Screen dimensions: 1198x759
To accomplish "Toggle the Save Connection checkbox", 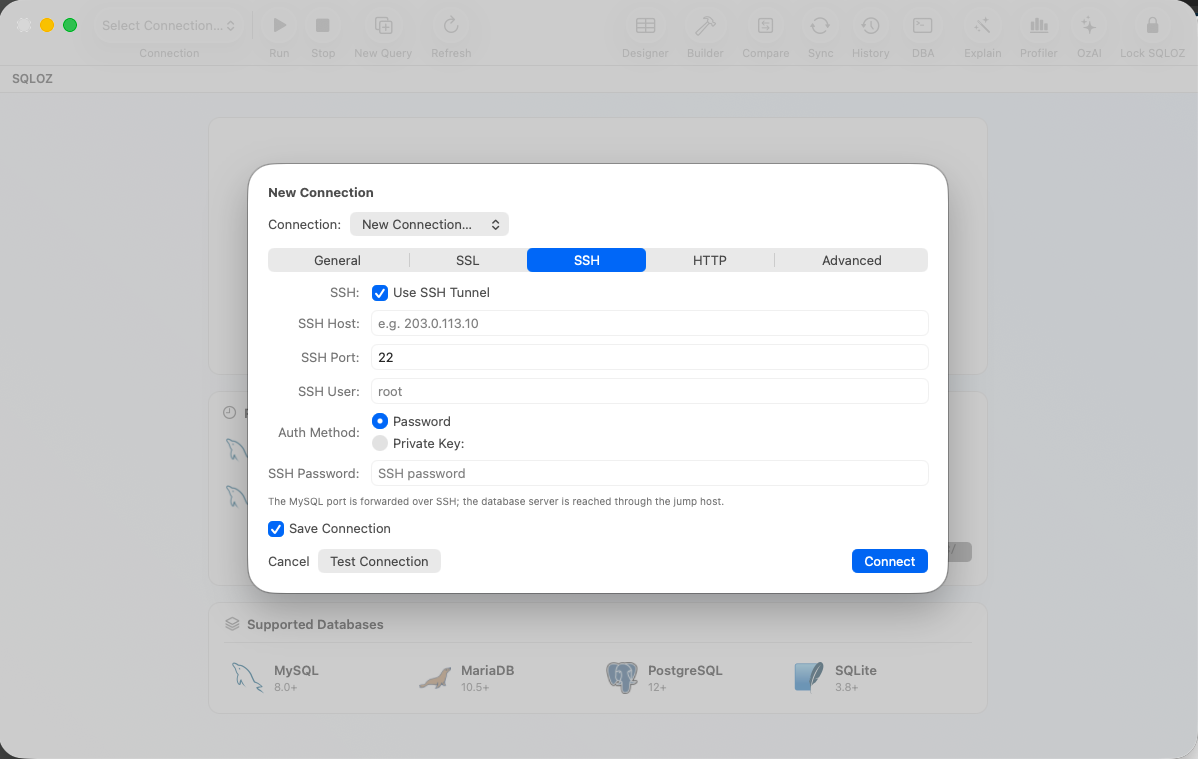I will click(x=276, y=529).
